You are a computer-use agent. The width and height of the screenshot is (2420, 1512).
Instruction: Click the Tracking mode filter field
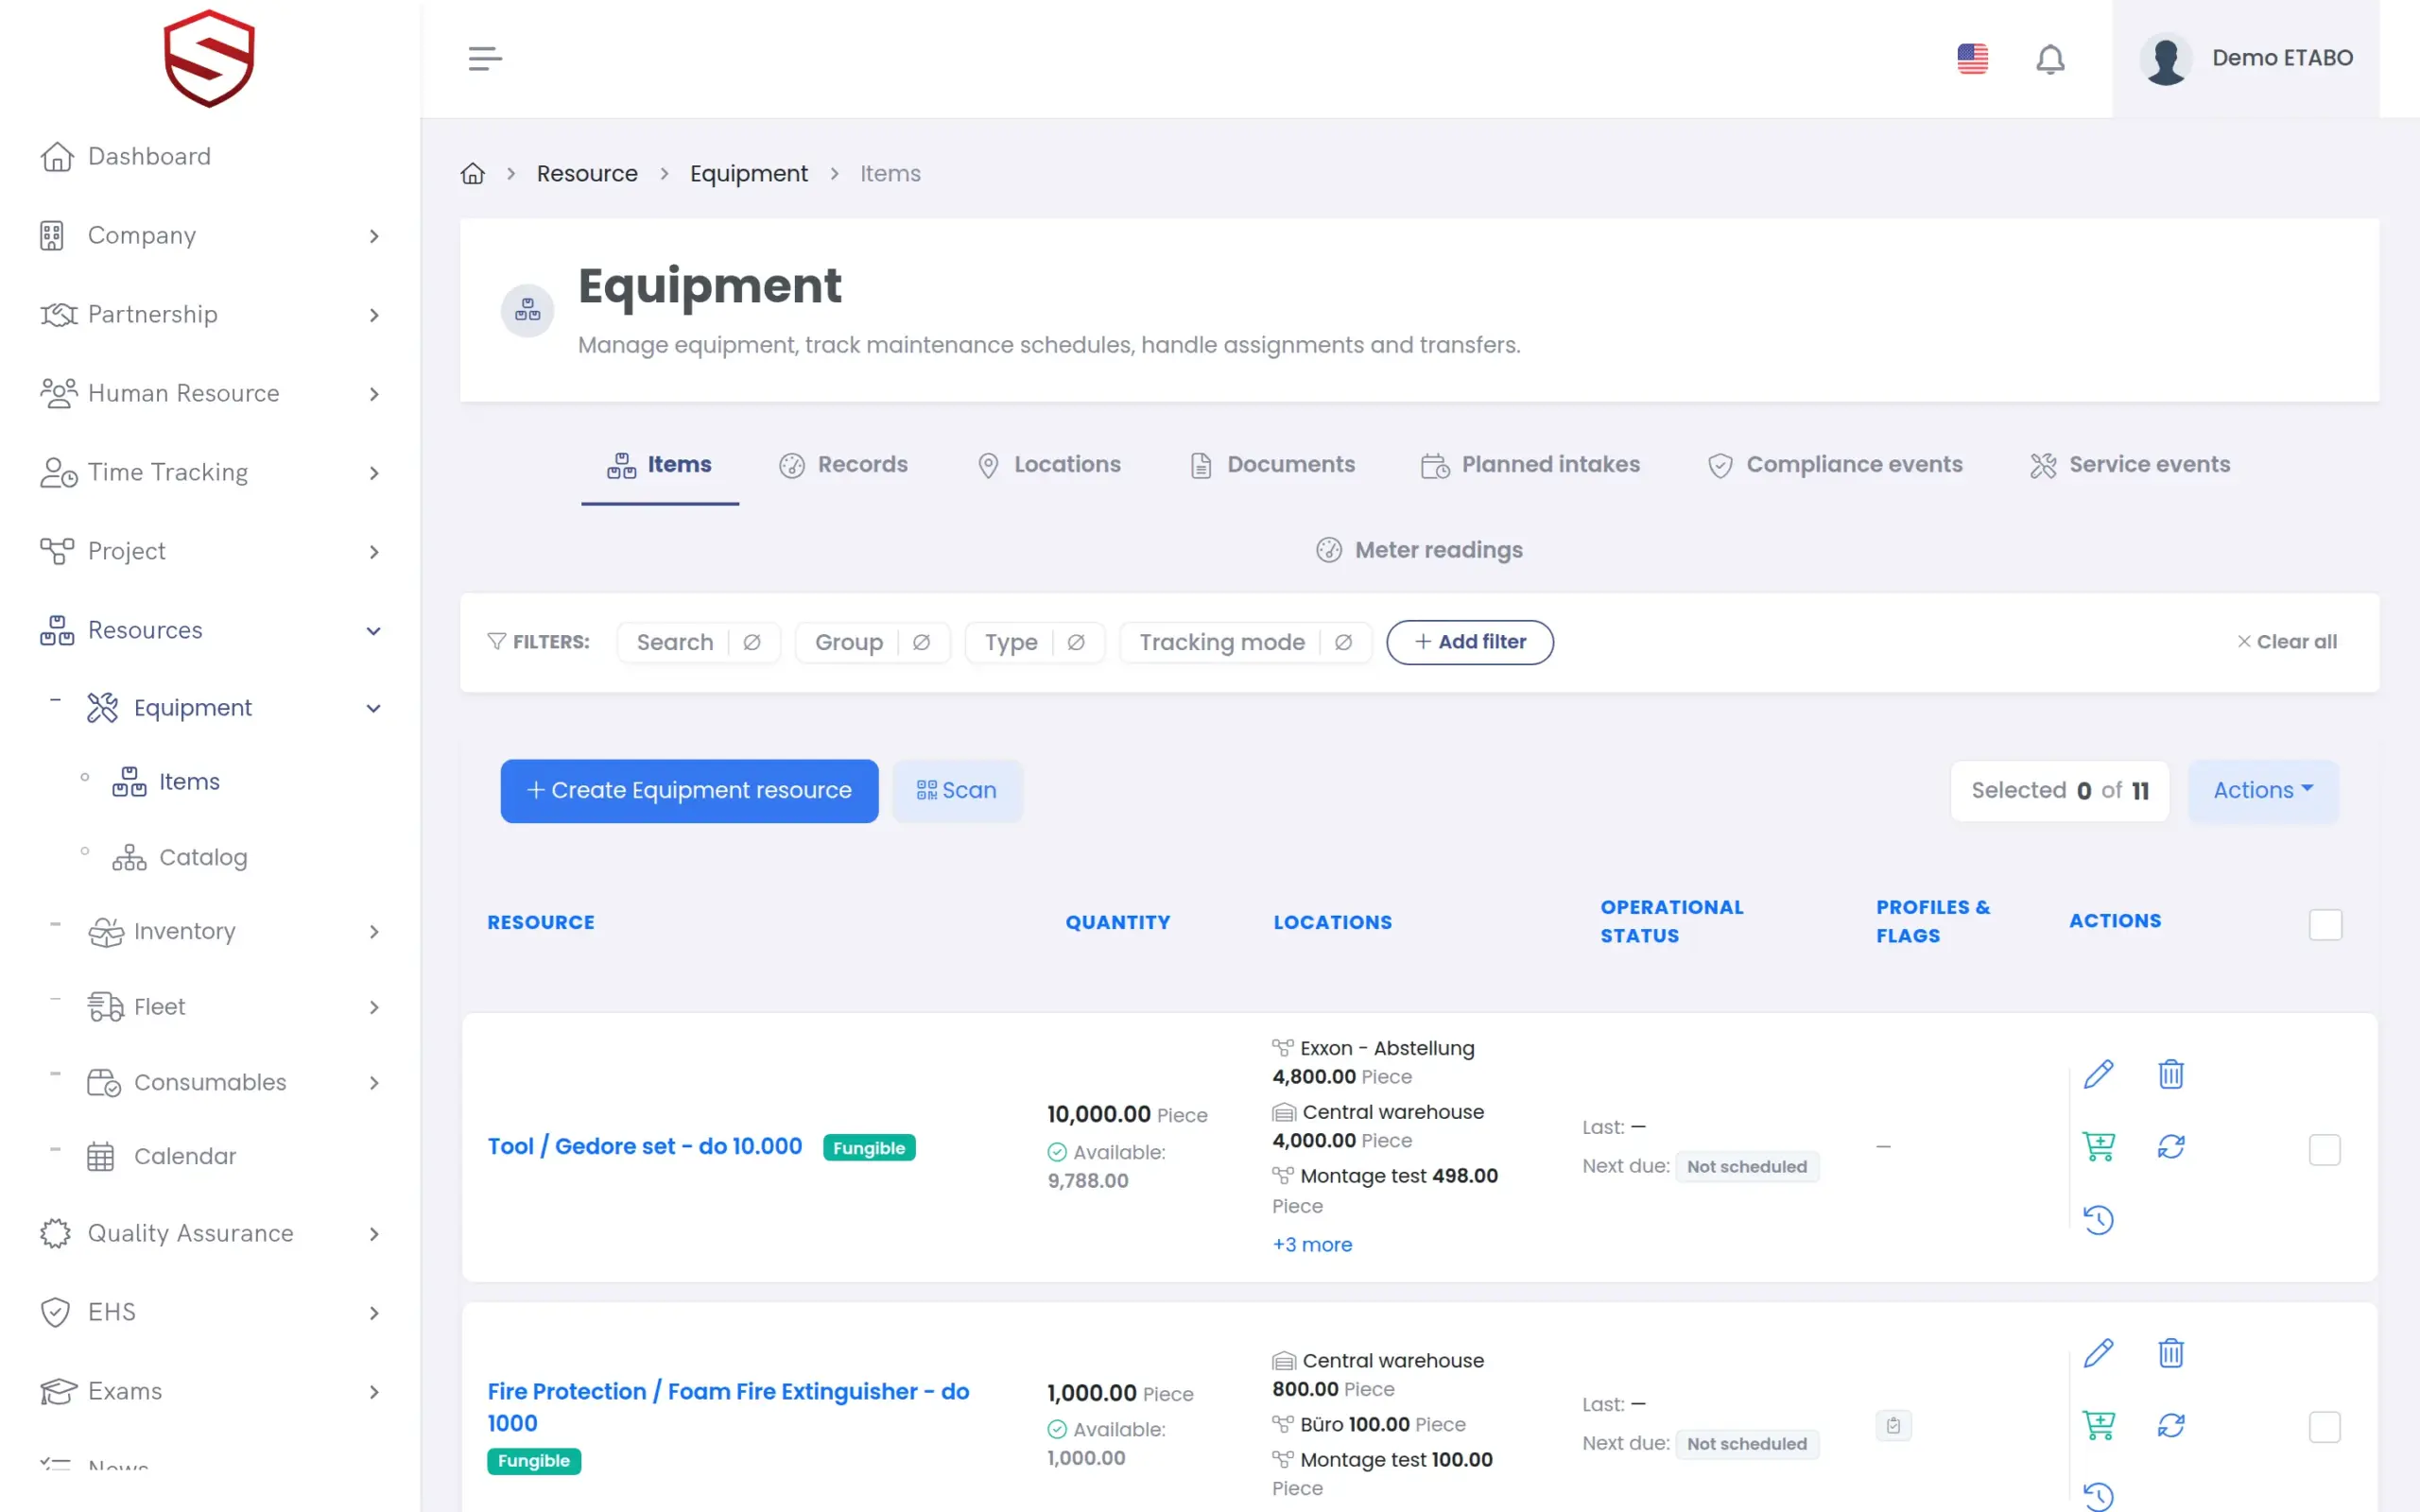point(1245,642)
